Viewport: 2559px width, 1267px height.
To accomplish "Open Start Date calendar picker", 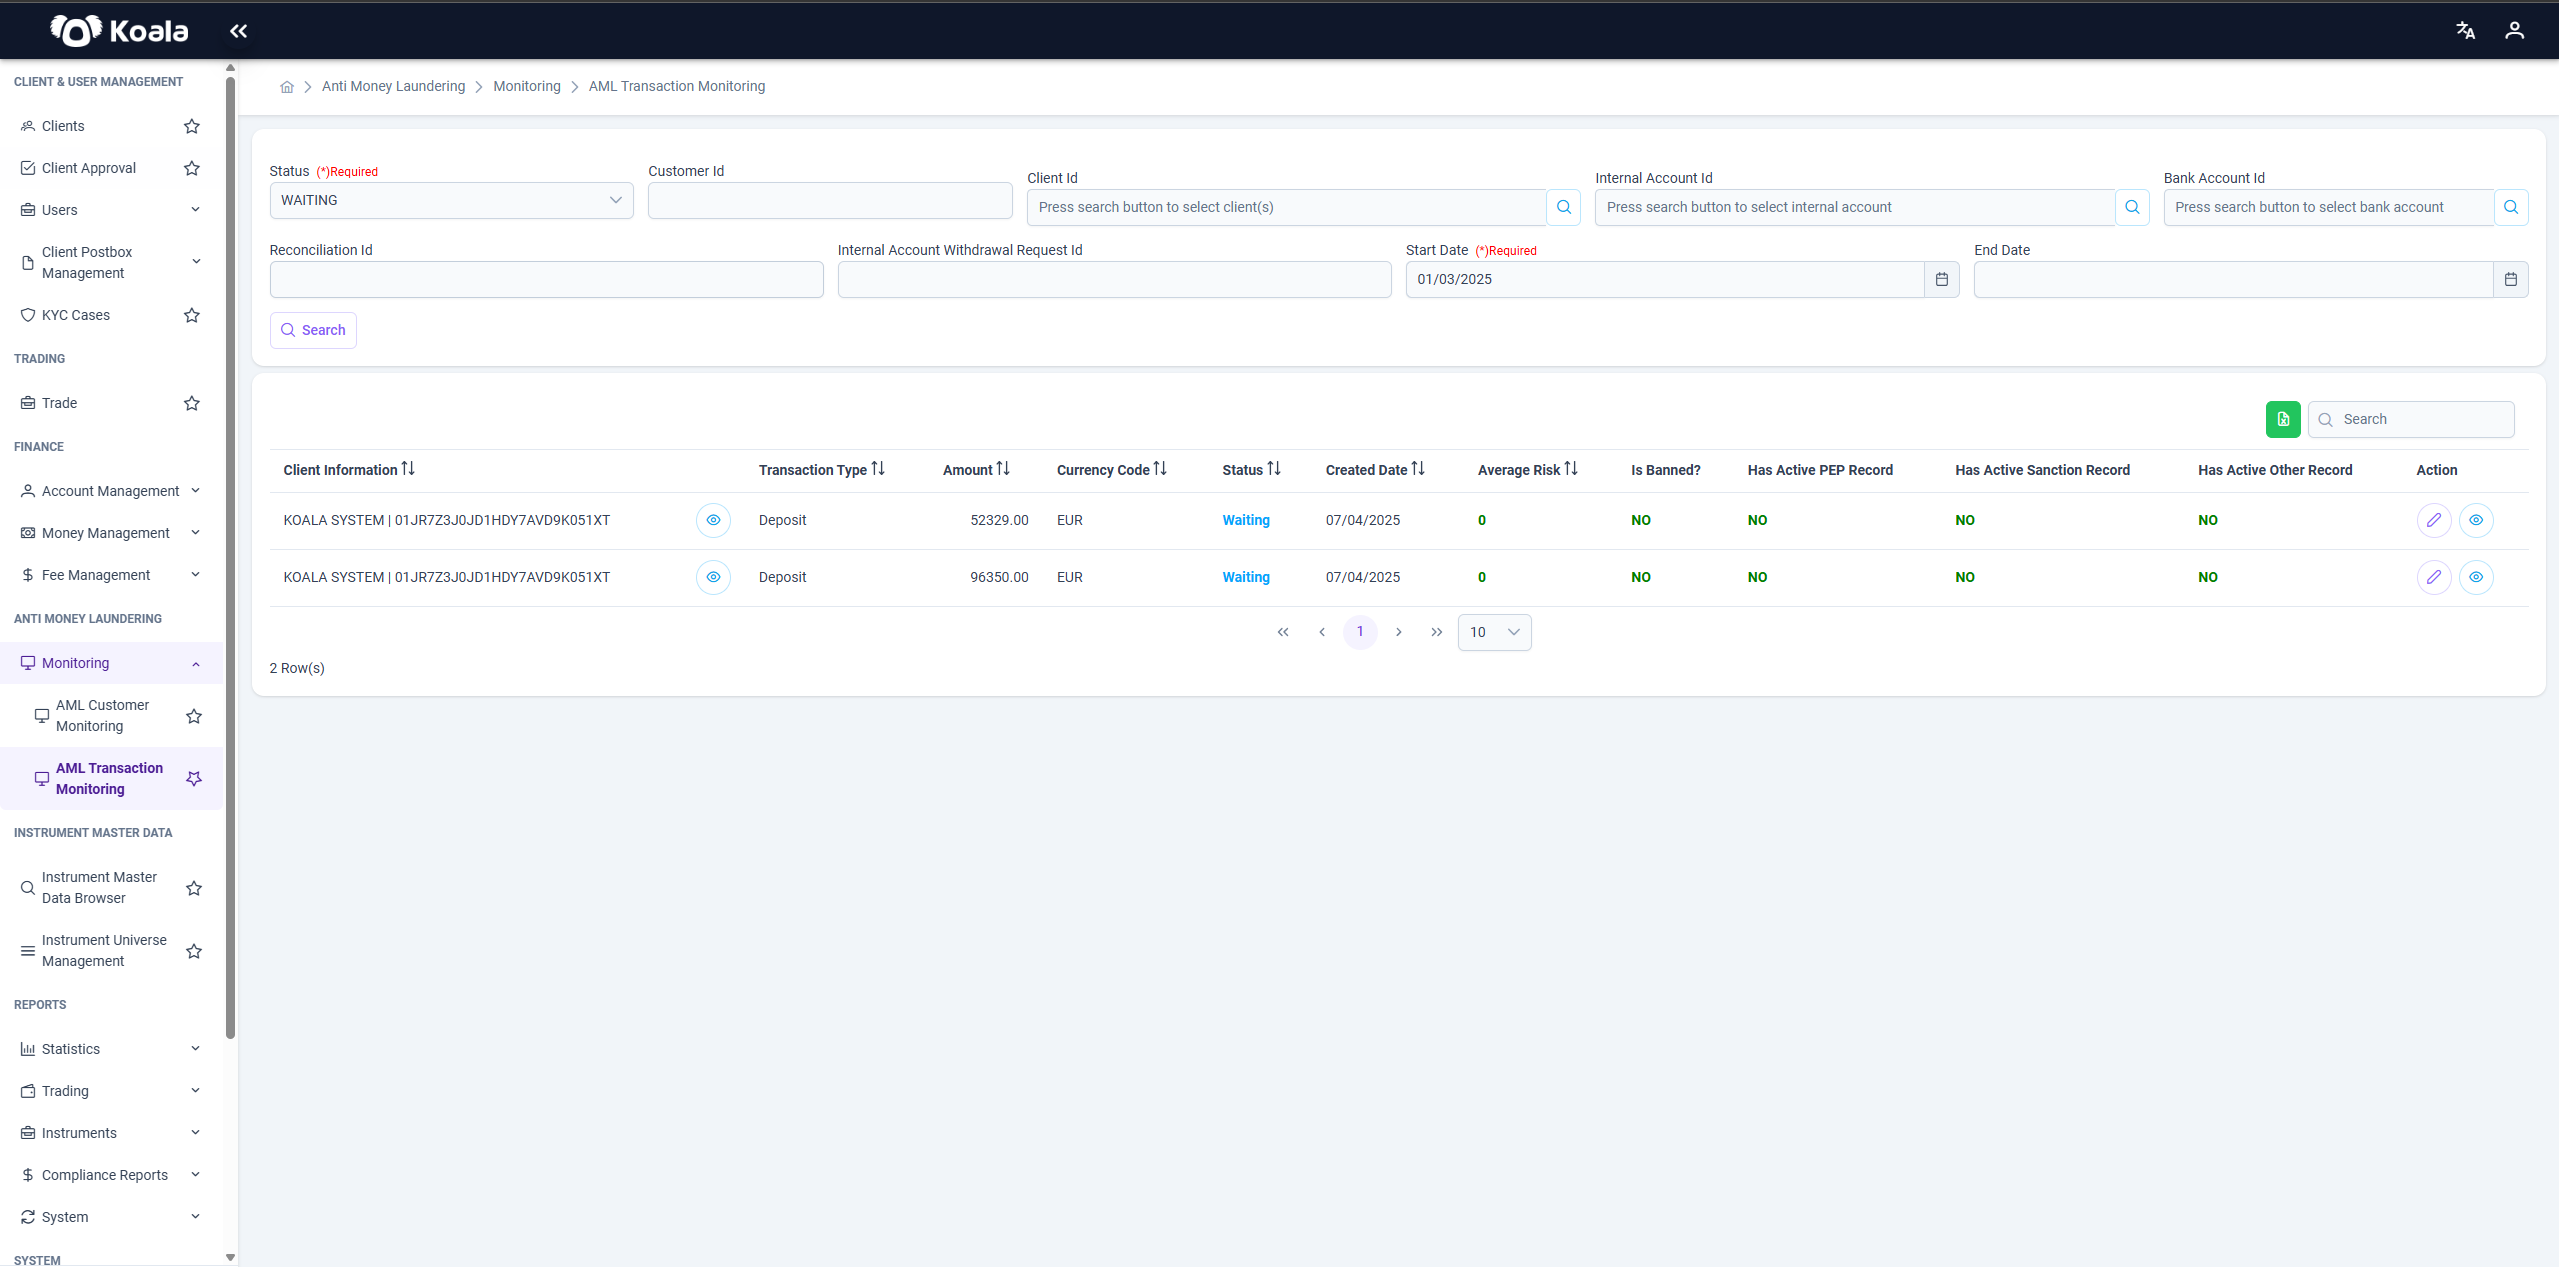I will pyautogui.click(x=1941, y=279).
